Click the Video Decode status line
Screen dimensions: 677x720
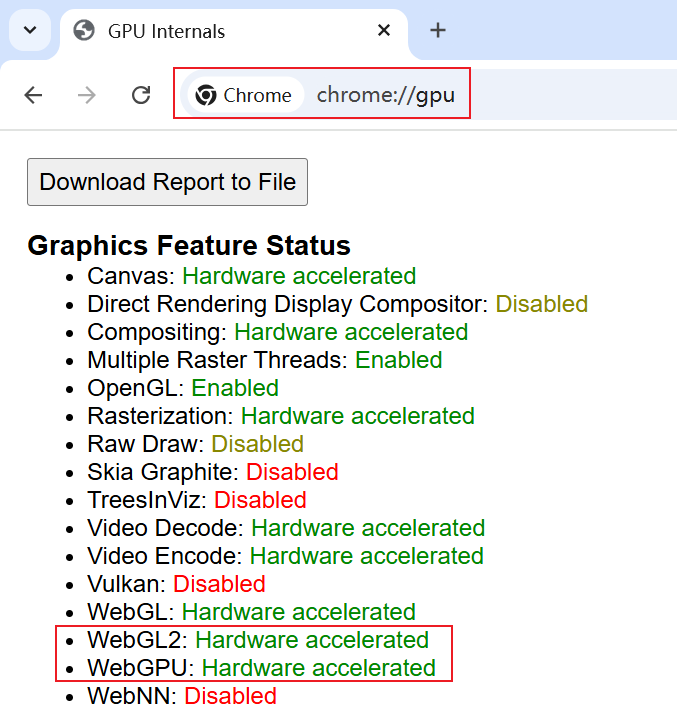[x=286, y=529]
